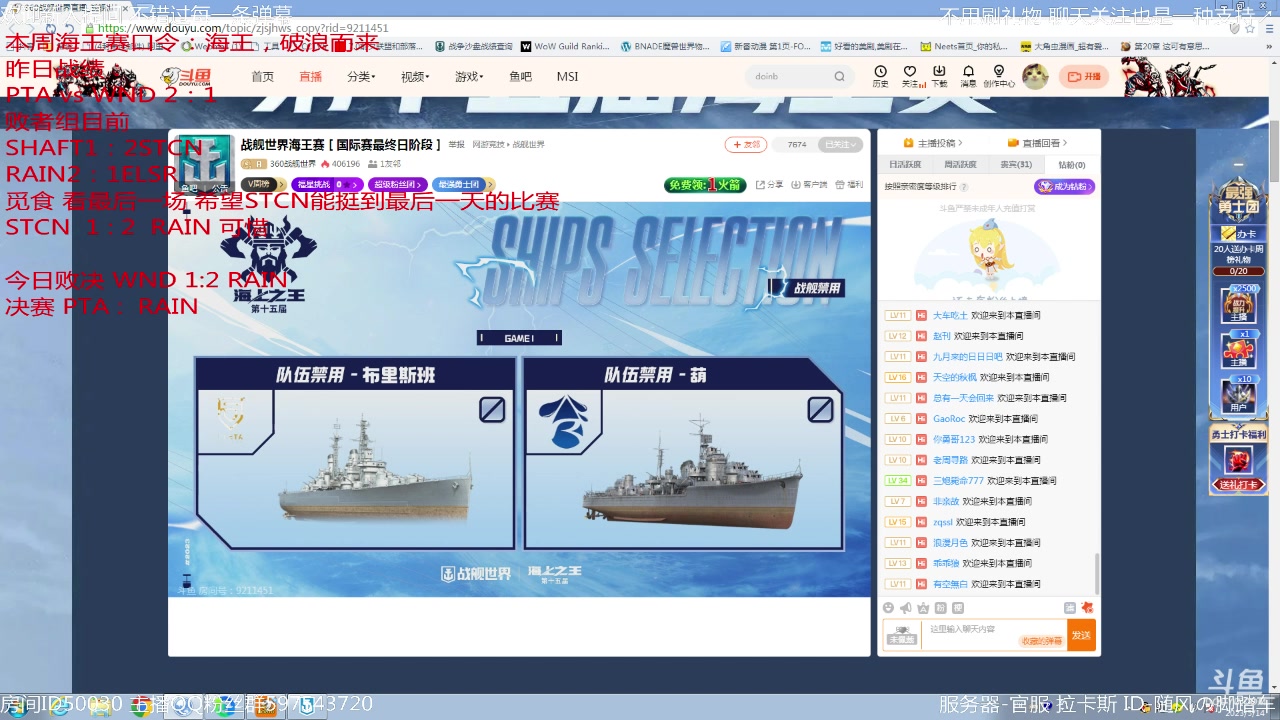Claim the 免费领1火箭 free rocket offer
Screen dimensions: 1280x720
point(705,184)
